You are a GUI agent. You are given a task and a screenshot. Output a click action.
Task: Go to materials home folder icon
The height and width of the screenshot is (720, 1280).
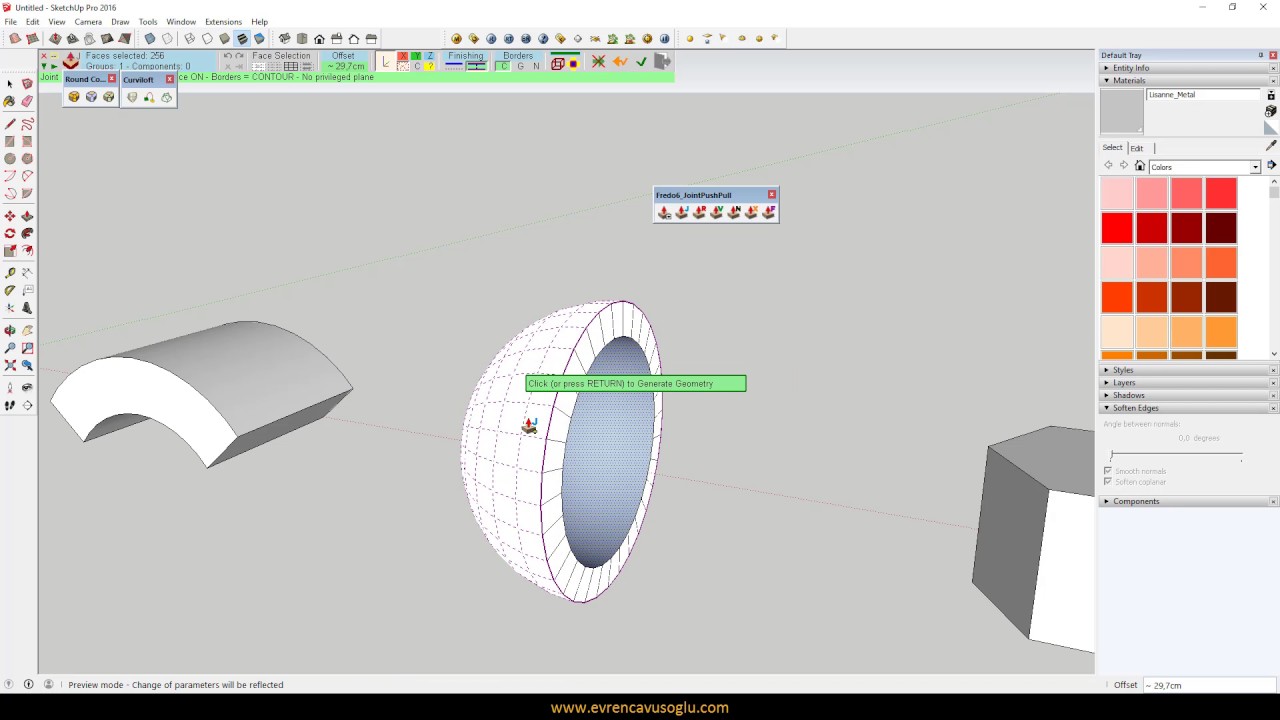1139,166
